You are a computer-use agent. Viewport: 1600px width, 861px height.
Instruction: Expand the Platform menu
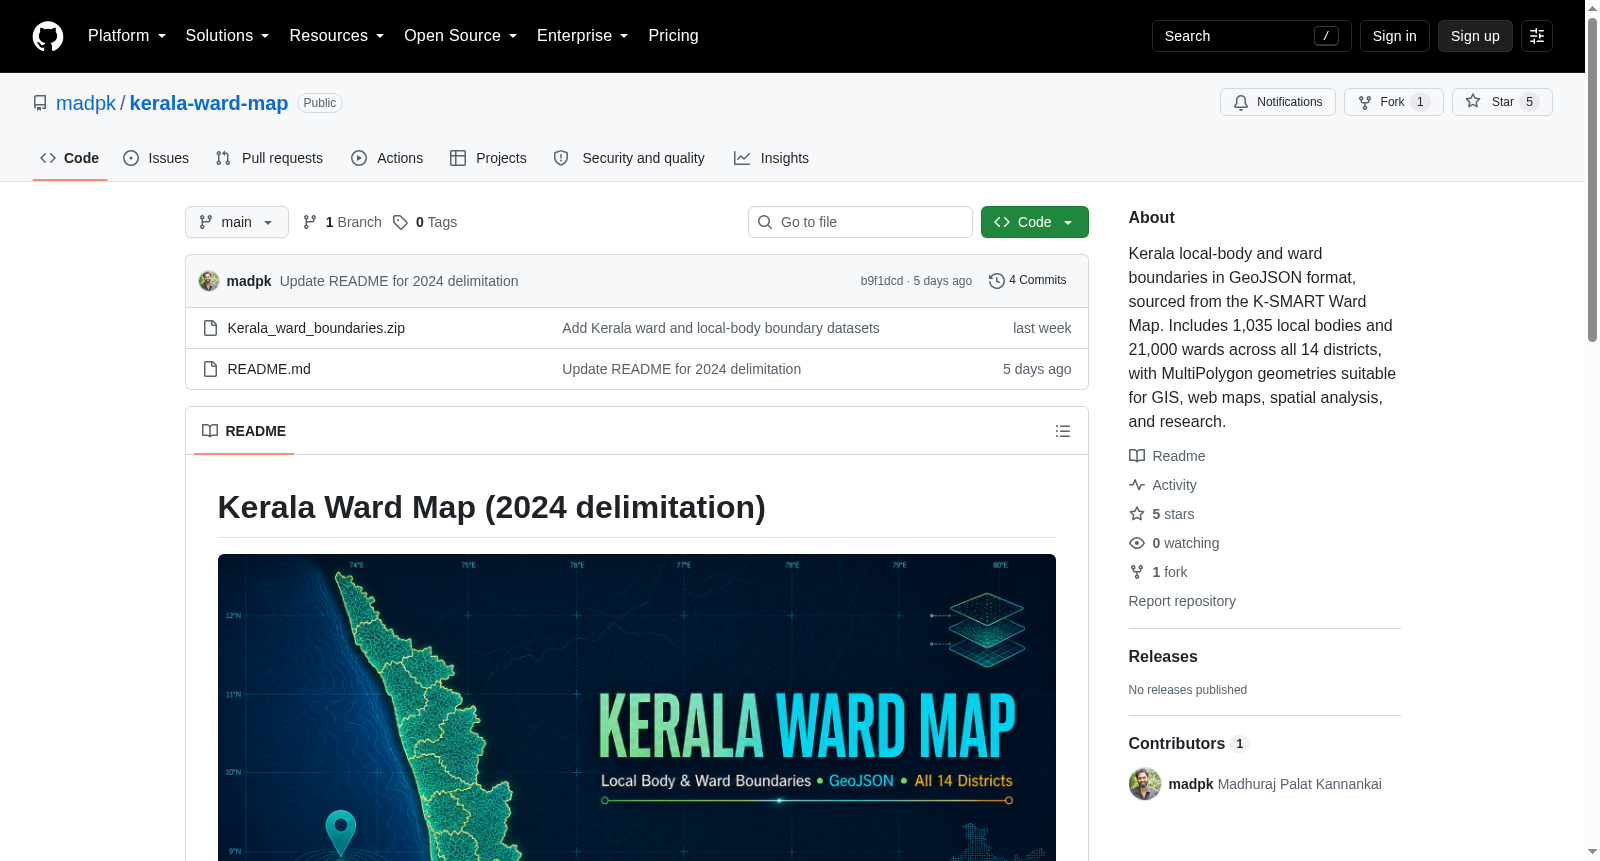pyautogui.click(x=127, y=36)
